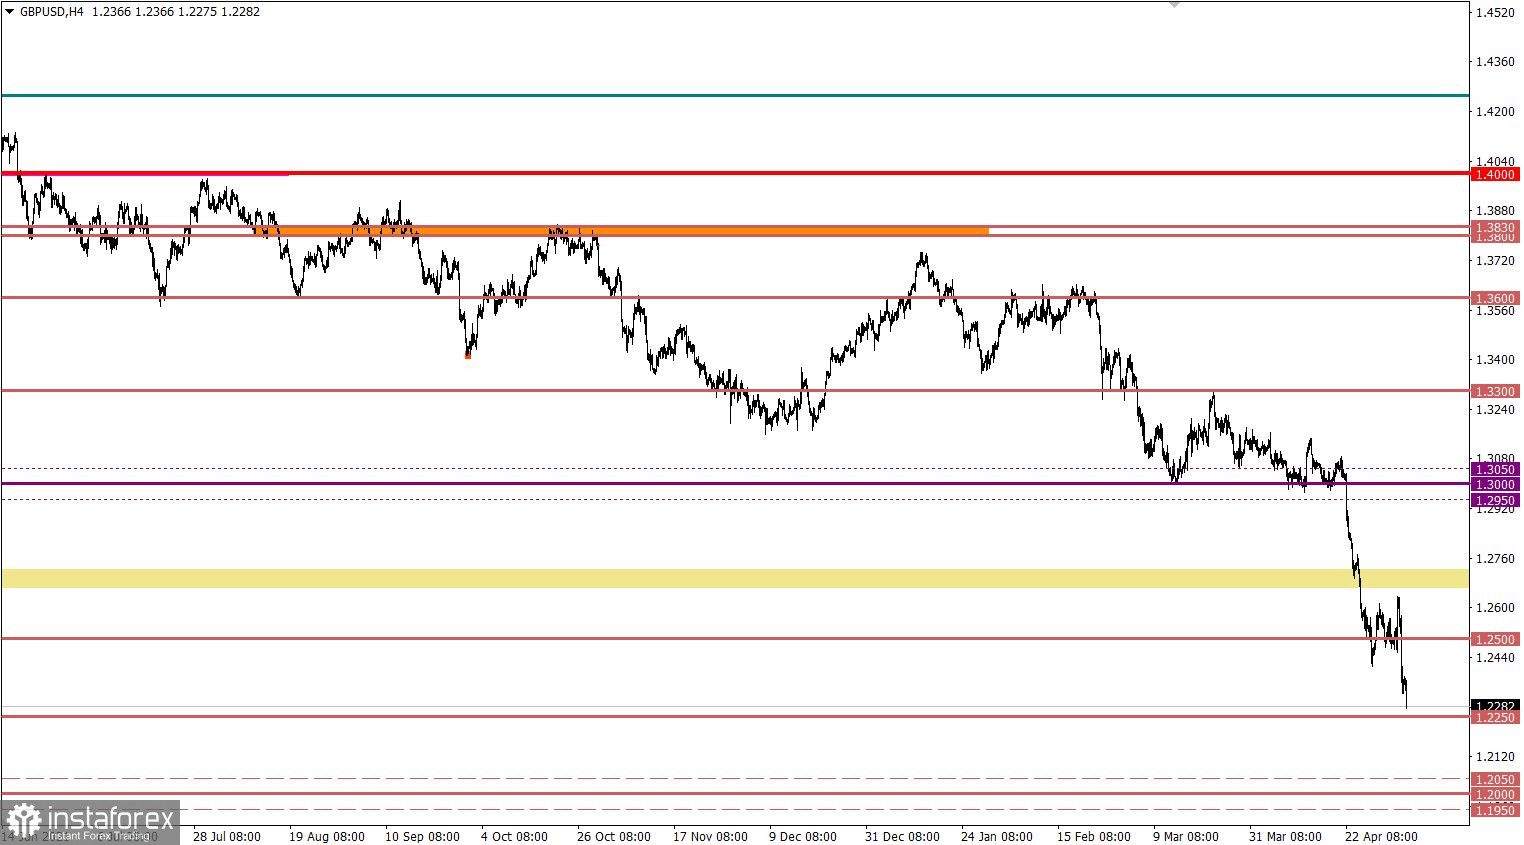The width and height of the screenshot is (1524, 845).
Task: Select the teal horizontal line near 1.4250
Action: 735,95
